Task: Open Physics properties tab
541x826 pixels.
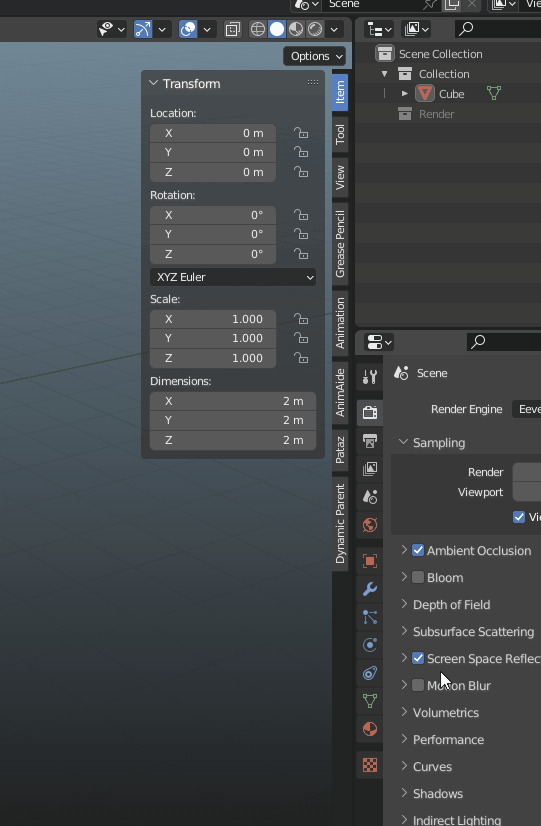Action: tap(370, 645)
